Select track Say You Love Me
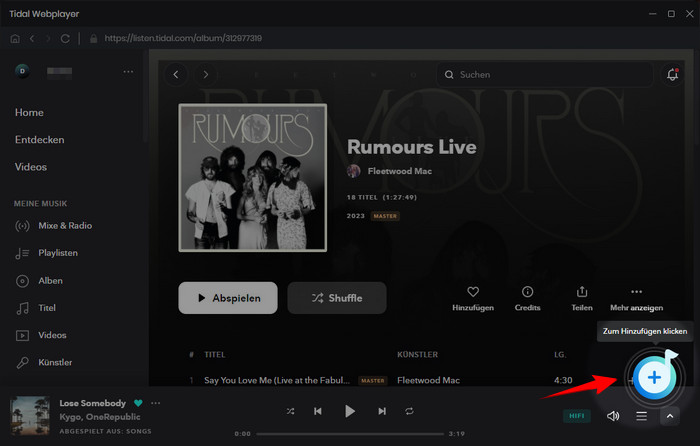Viewport: 700px width, 446px height. [x=277, y=380]
